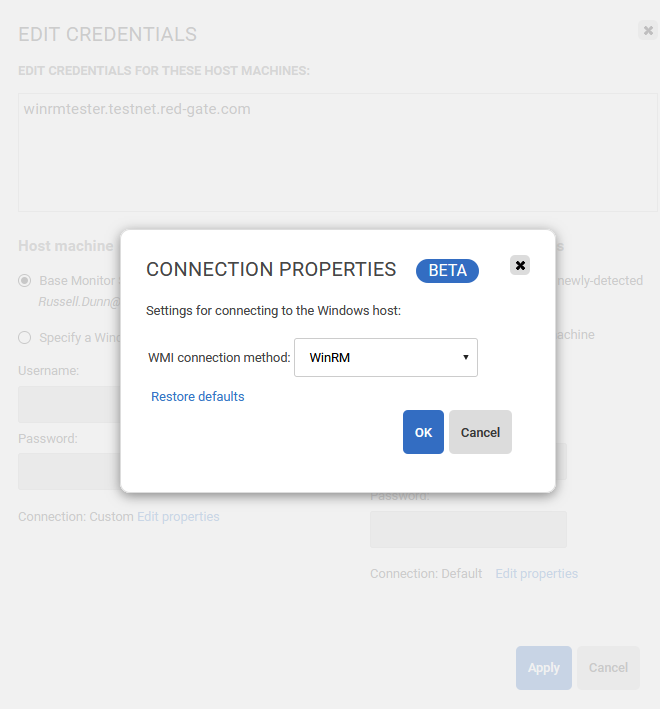660x709 pixels.
Task: Click the Connection Properties title text
Action: click(271, 270)
